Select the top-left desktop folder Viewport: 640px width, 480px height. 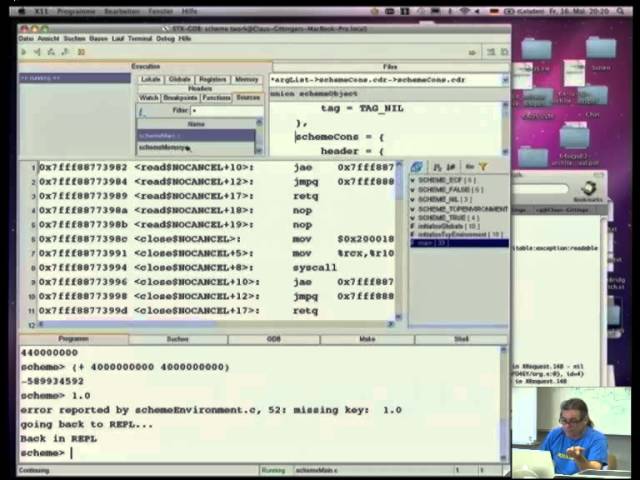point(536,49)
